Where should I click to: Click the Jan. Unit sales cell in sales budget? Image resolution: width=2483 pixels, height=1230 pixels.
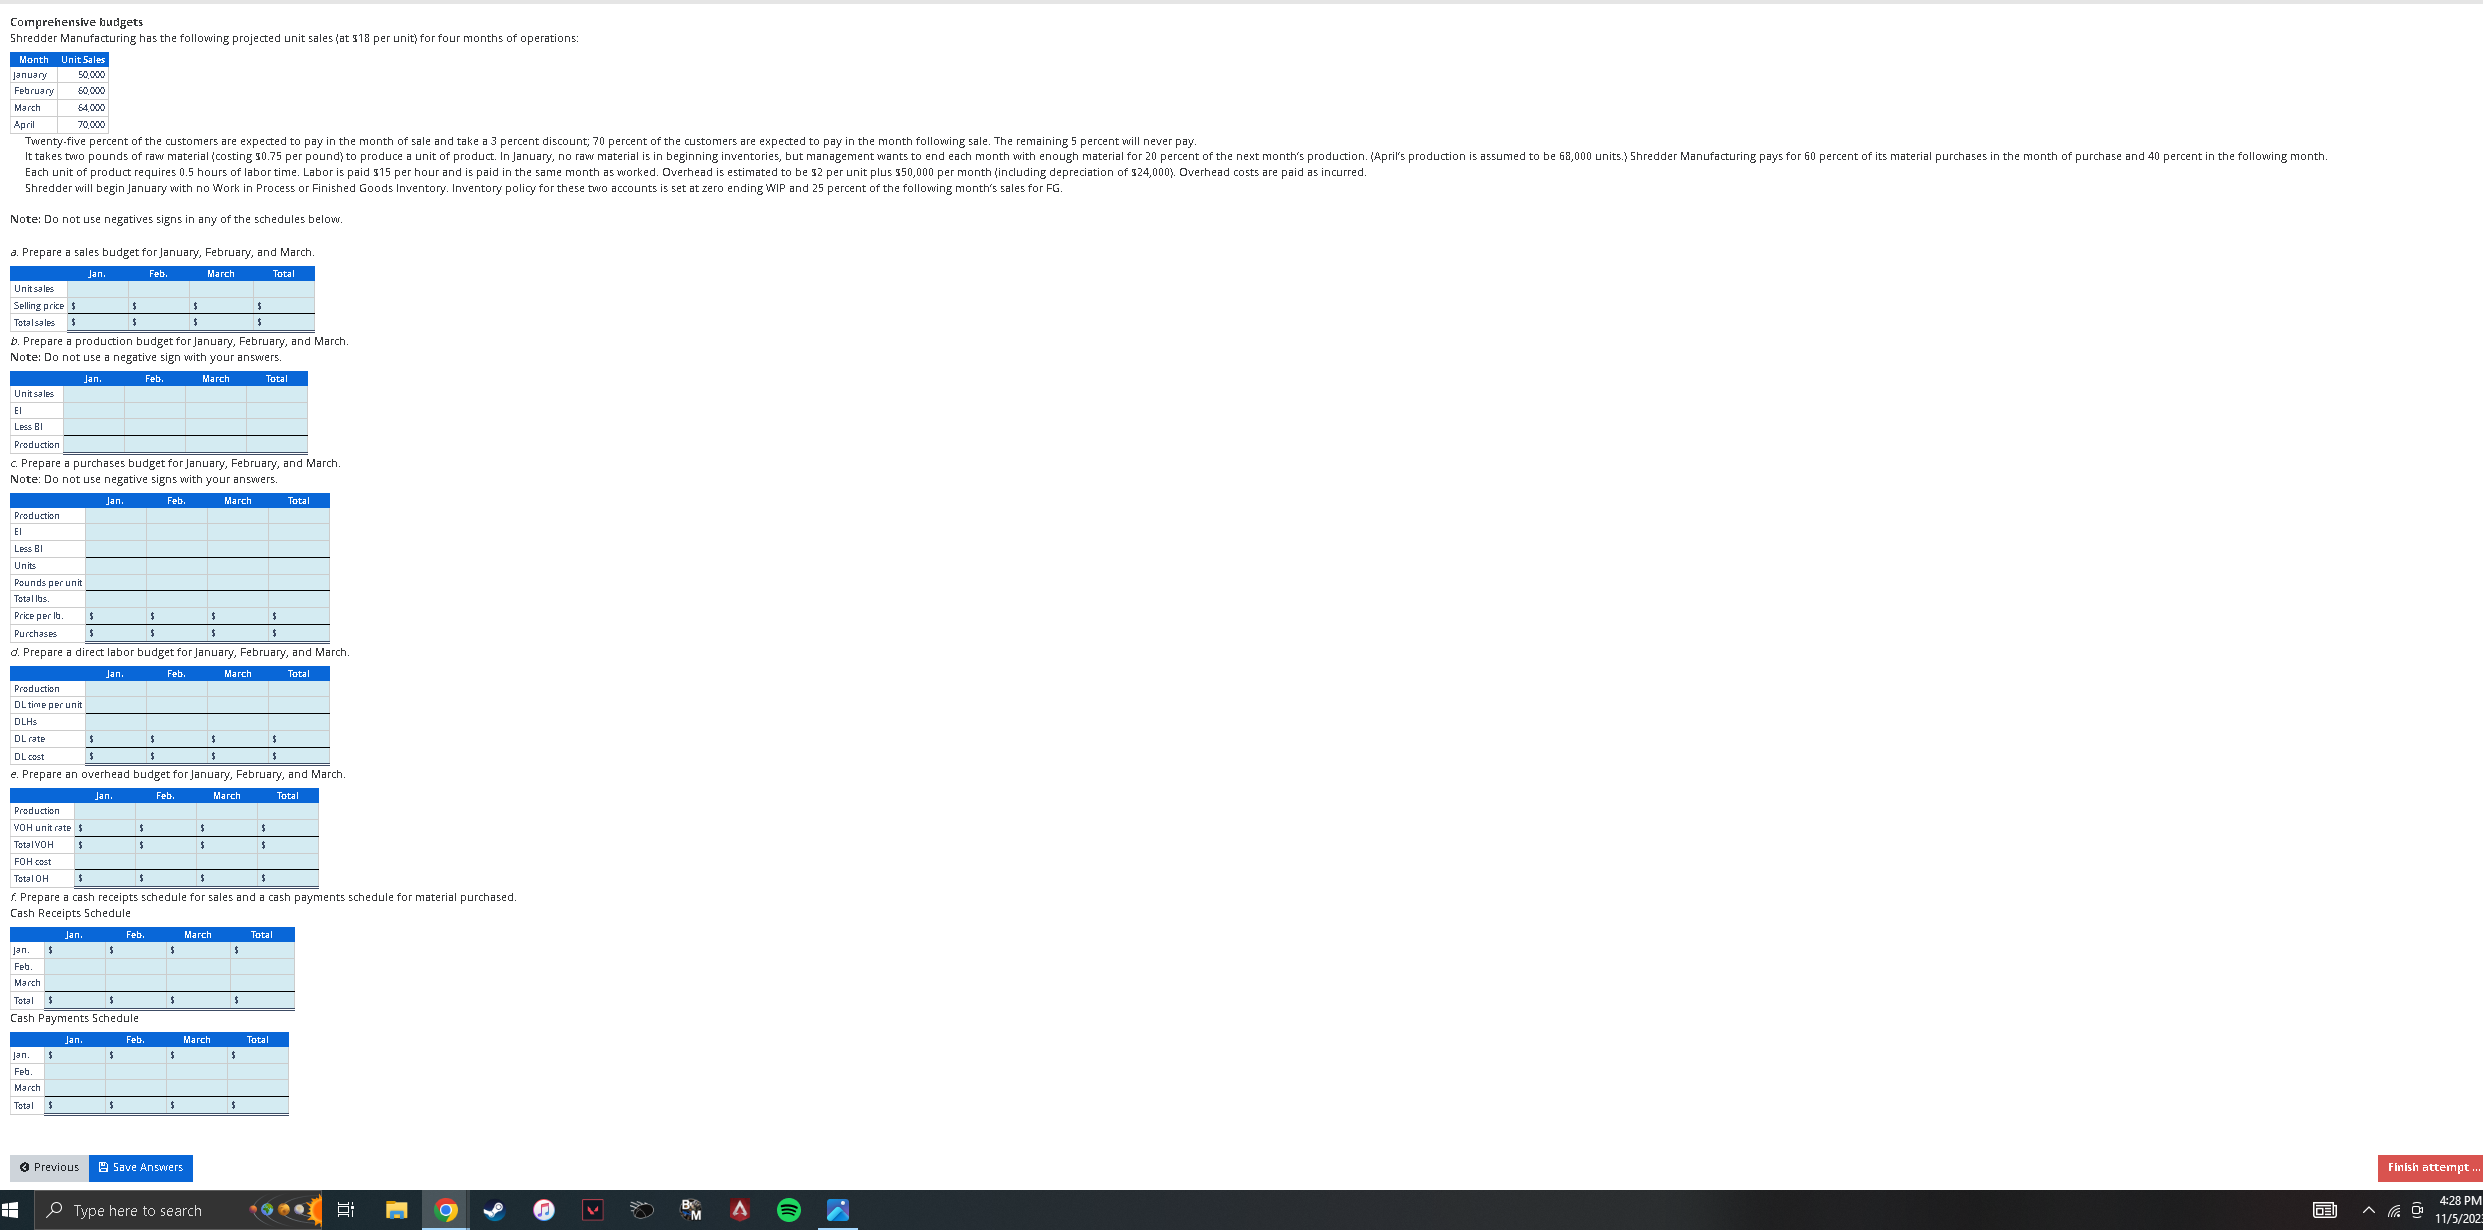[97, 288]
